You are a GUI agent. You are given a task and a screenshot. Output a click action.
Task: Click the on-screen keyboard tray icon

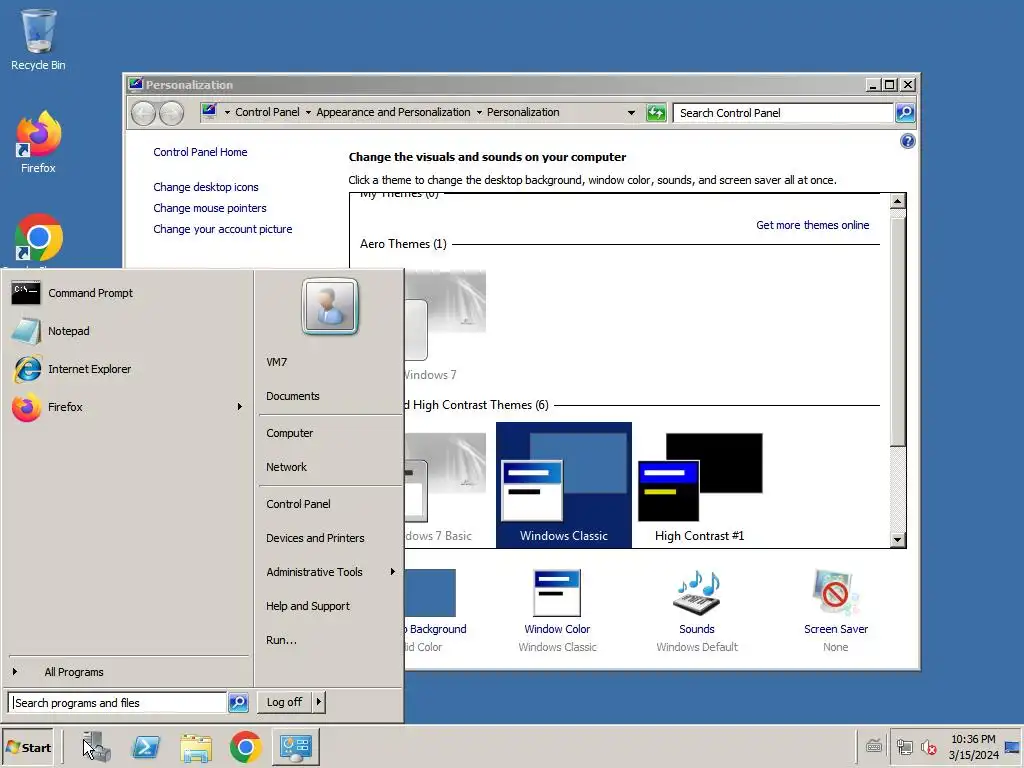pos(874,745)
